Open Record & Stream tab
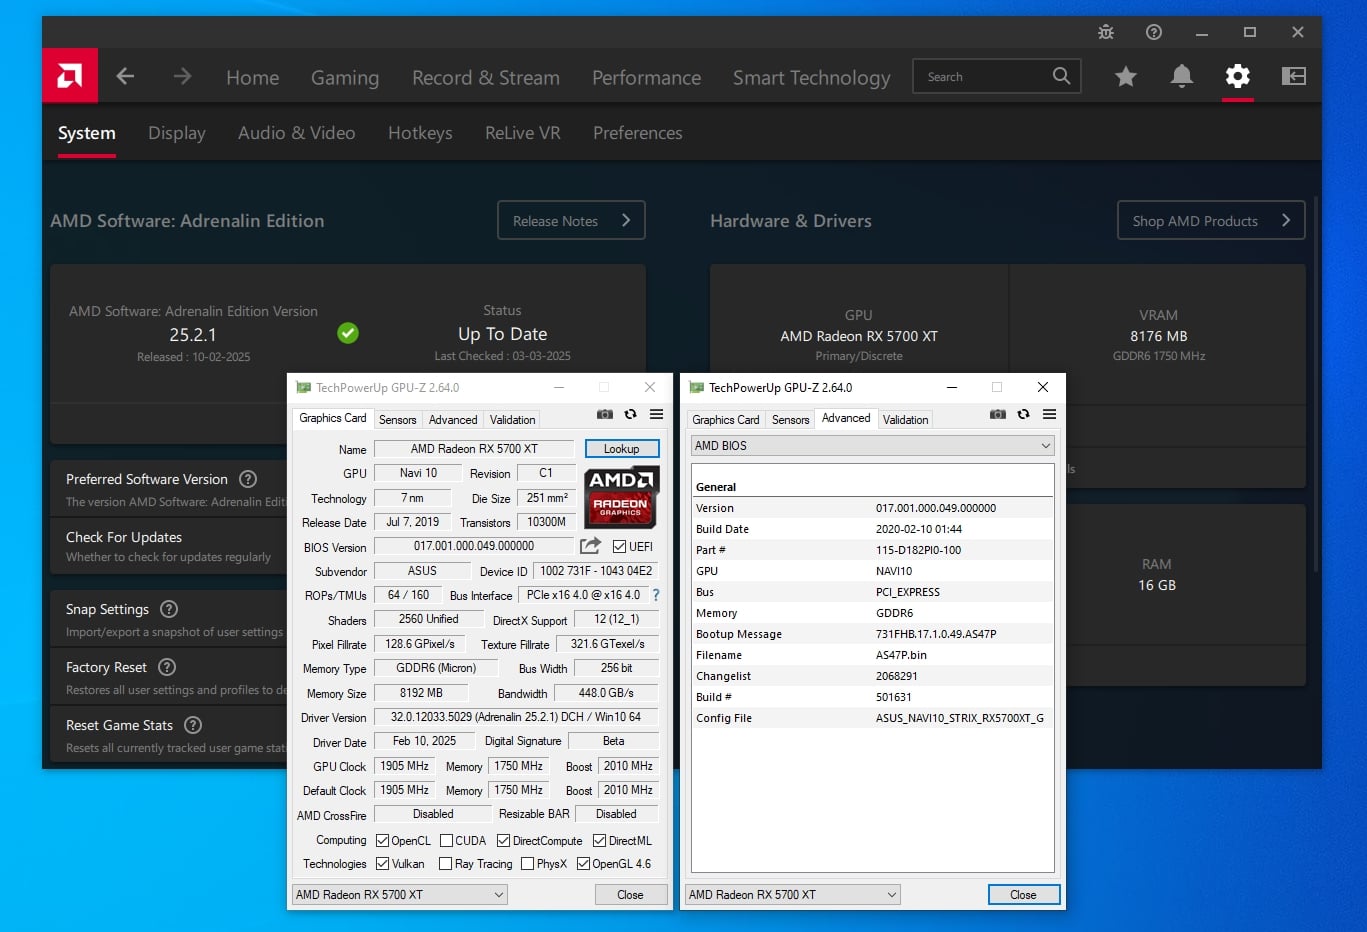 (486, 77)
